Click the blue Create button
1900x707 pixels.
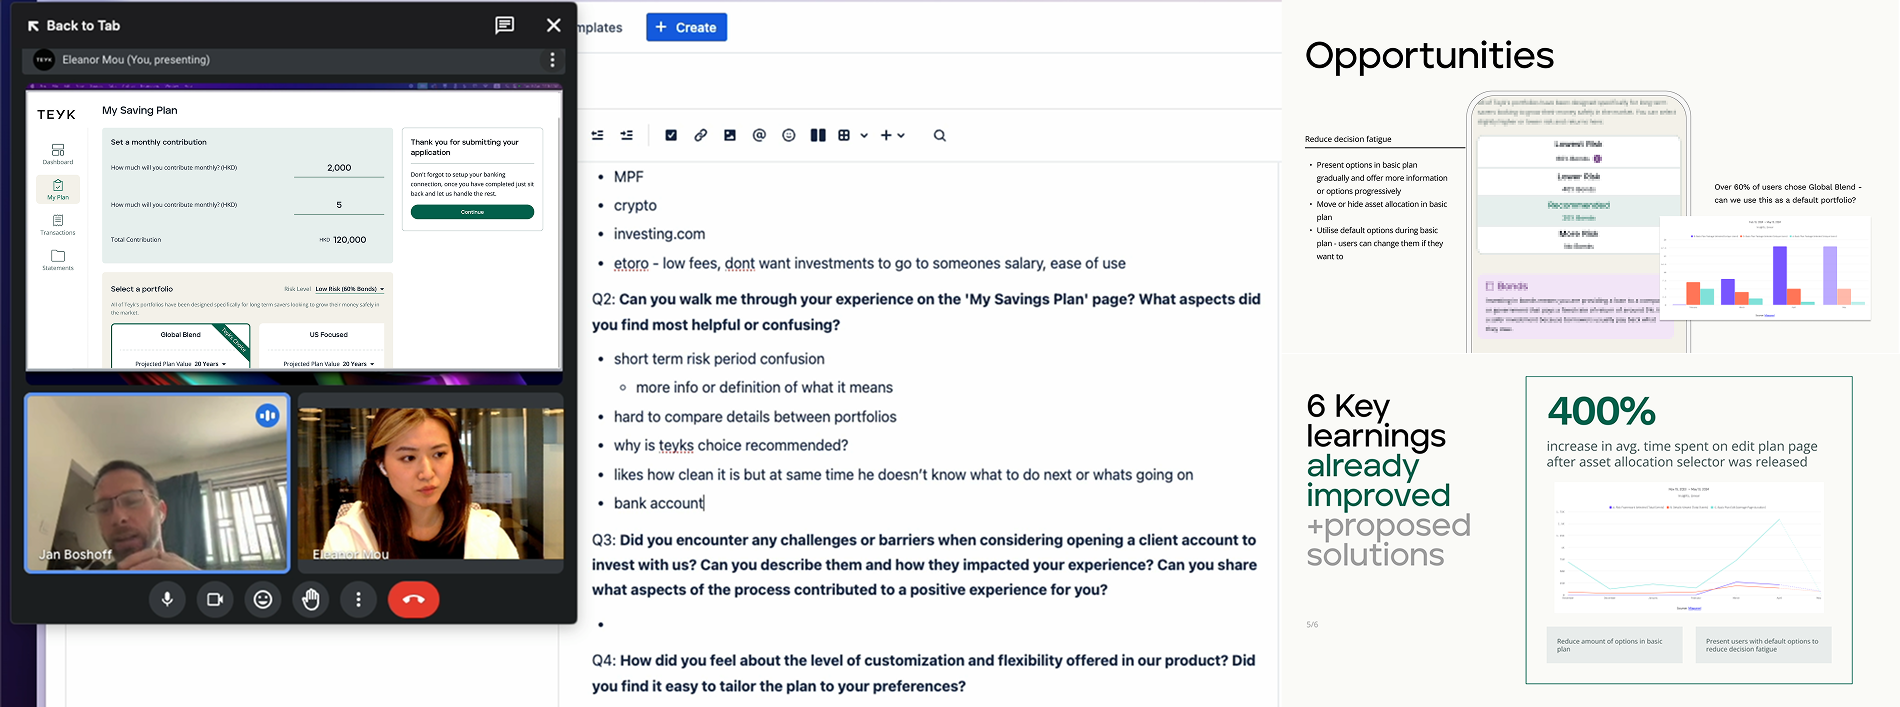[686, 27]
